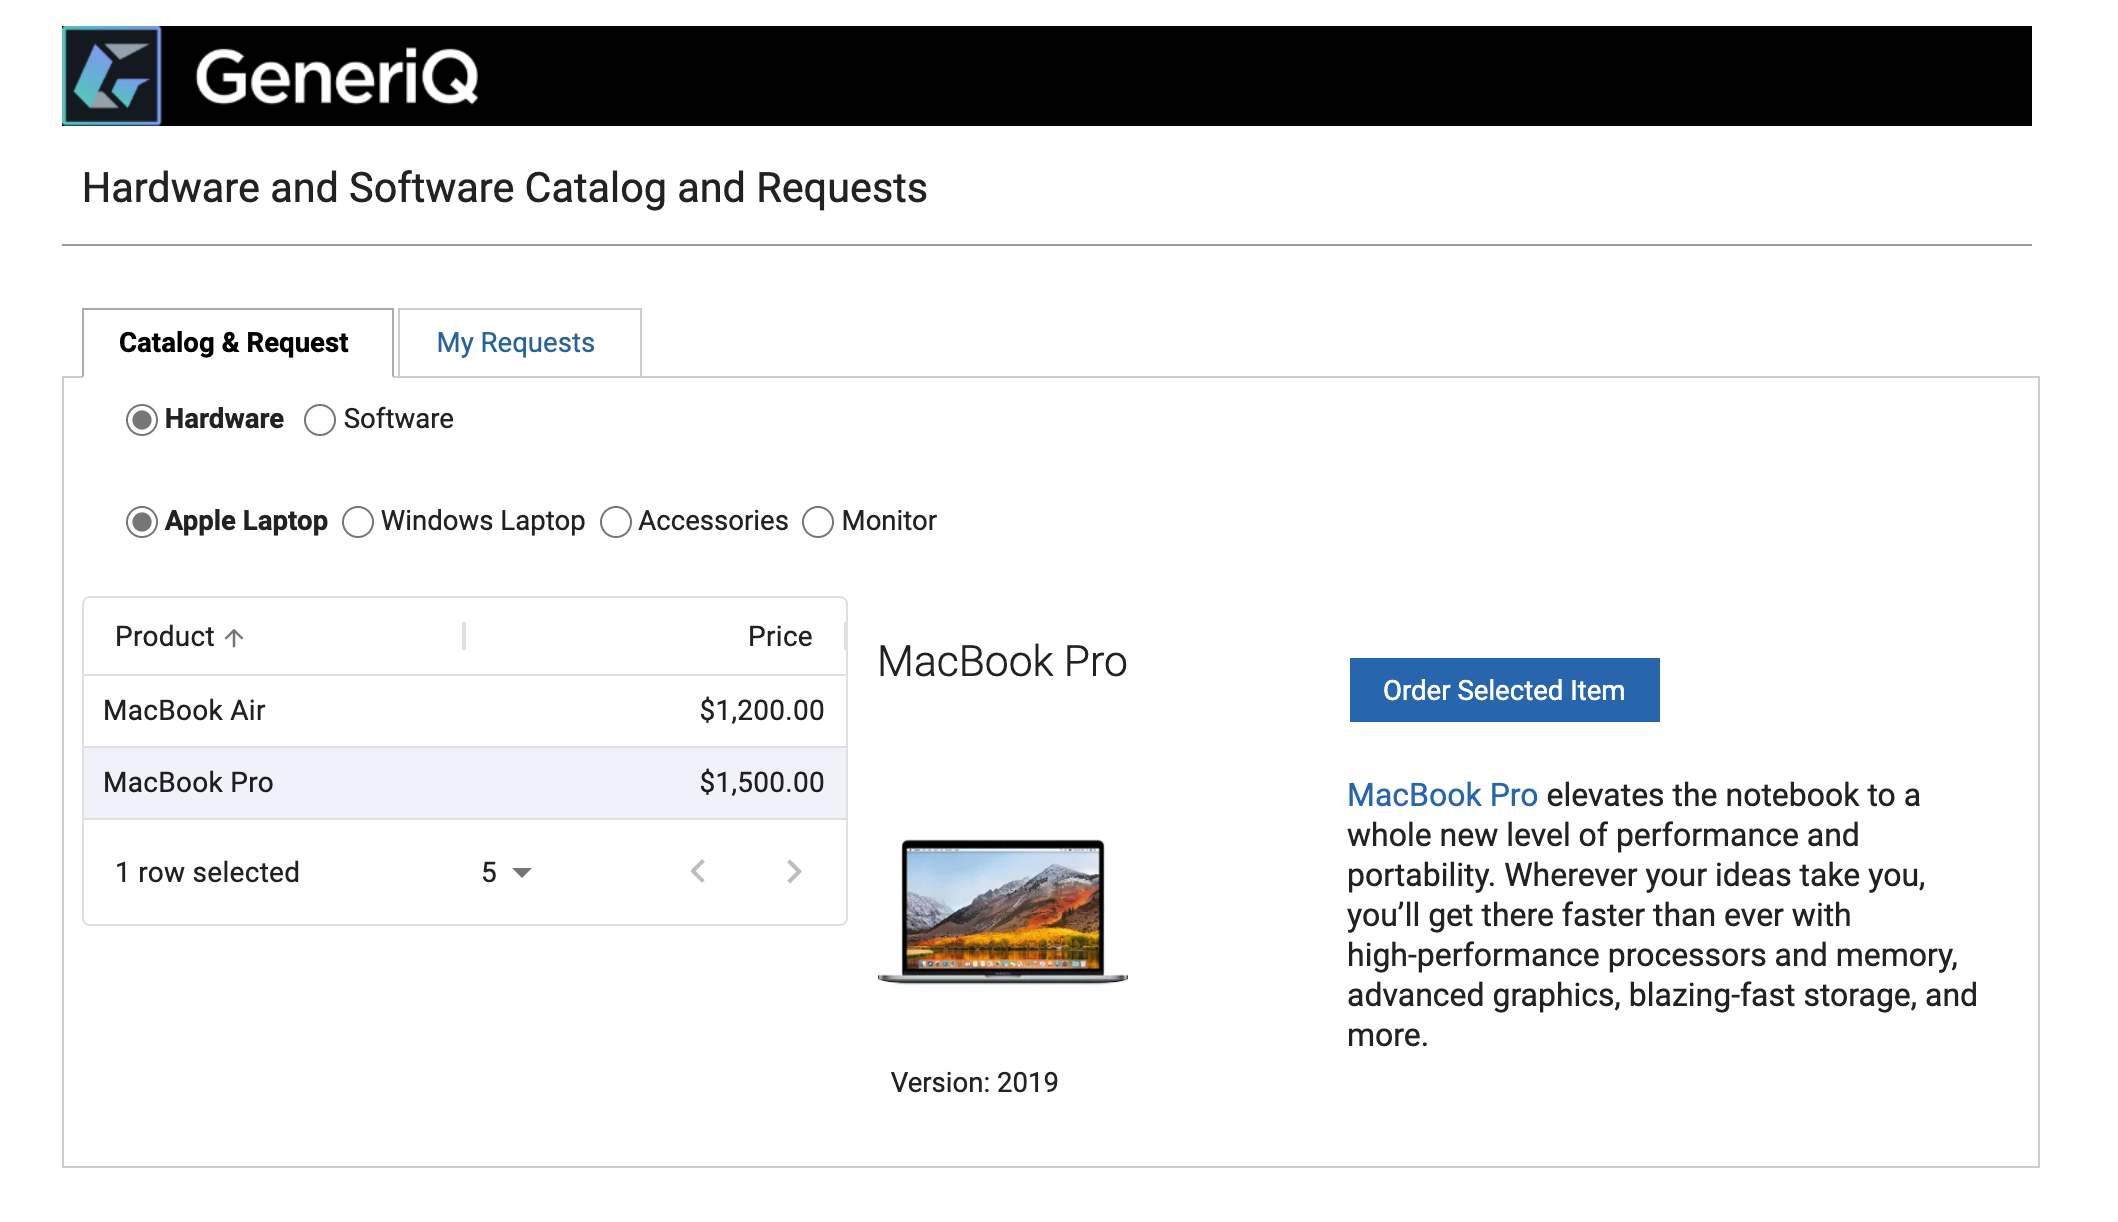
Task: Select the MacBook Pro table row
Action: (x=465, y=783)
